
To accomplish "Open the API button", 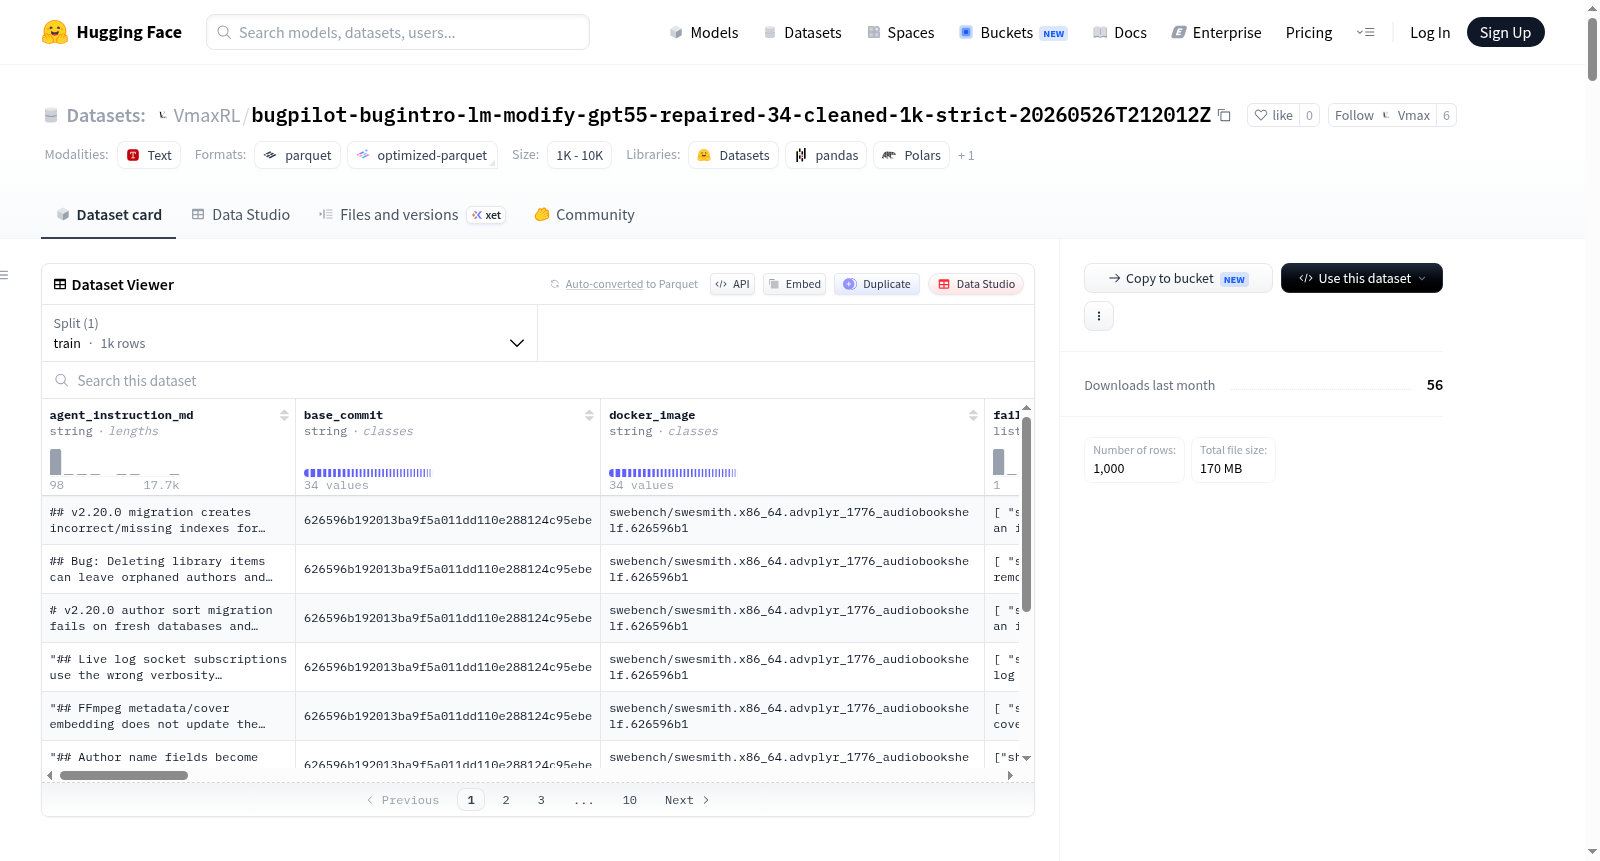I will (x=732, y=284).
